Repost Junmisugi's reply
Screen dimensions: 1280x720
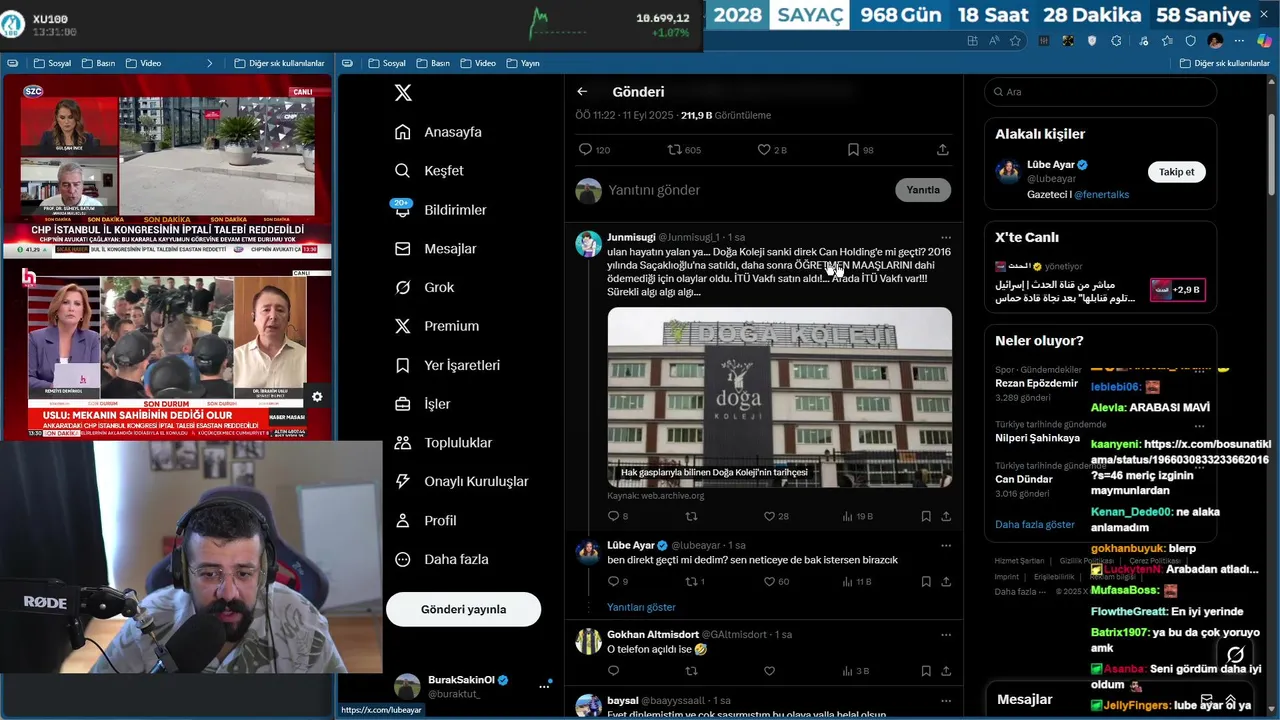pyautogui.click(x=690, y=516)
